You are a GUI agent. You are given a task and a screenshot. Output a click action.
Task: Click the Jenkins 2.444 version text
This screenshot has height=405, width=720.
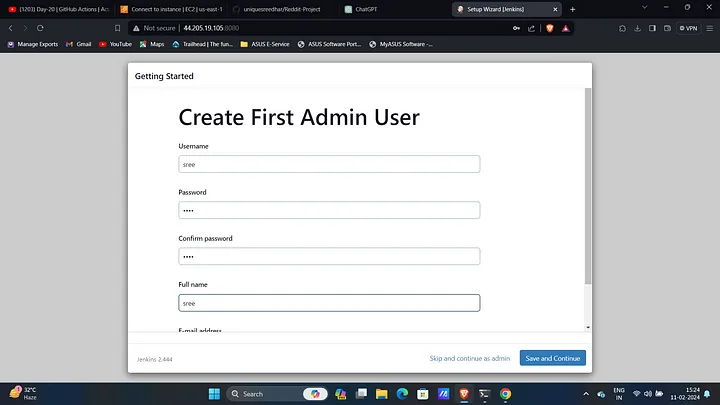pyautogui.click(x=154, y=359)
